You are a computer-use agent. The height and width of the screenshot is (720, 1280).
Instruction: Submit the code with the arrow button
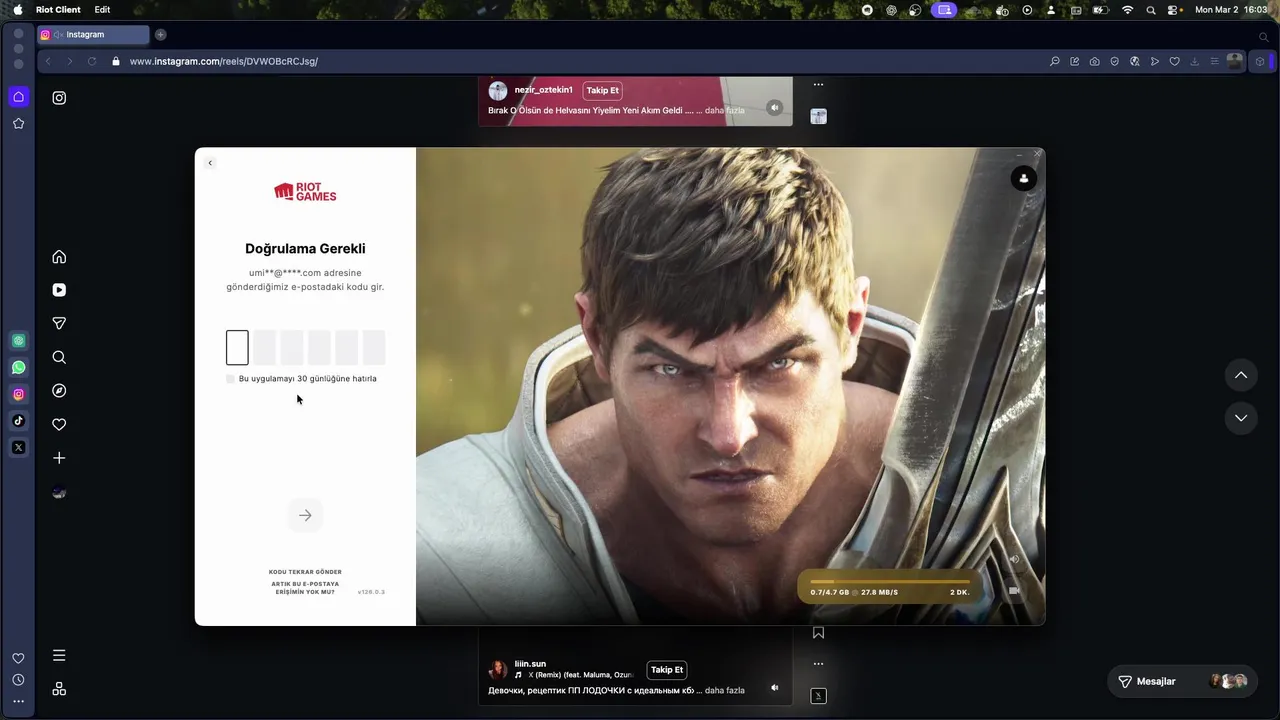coord(305,515)
